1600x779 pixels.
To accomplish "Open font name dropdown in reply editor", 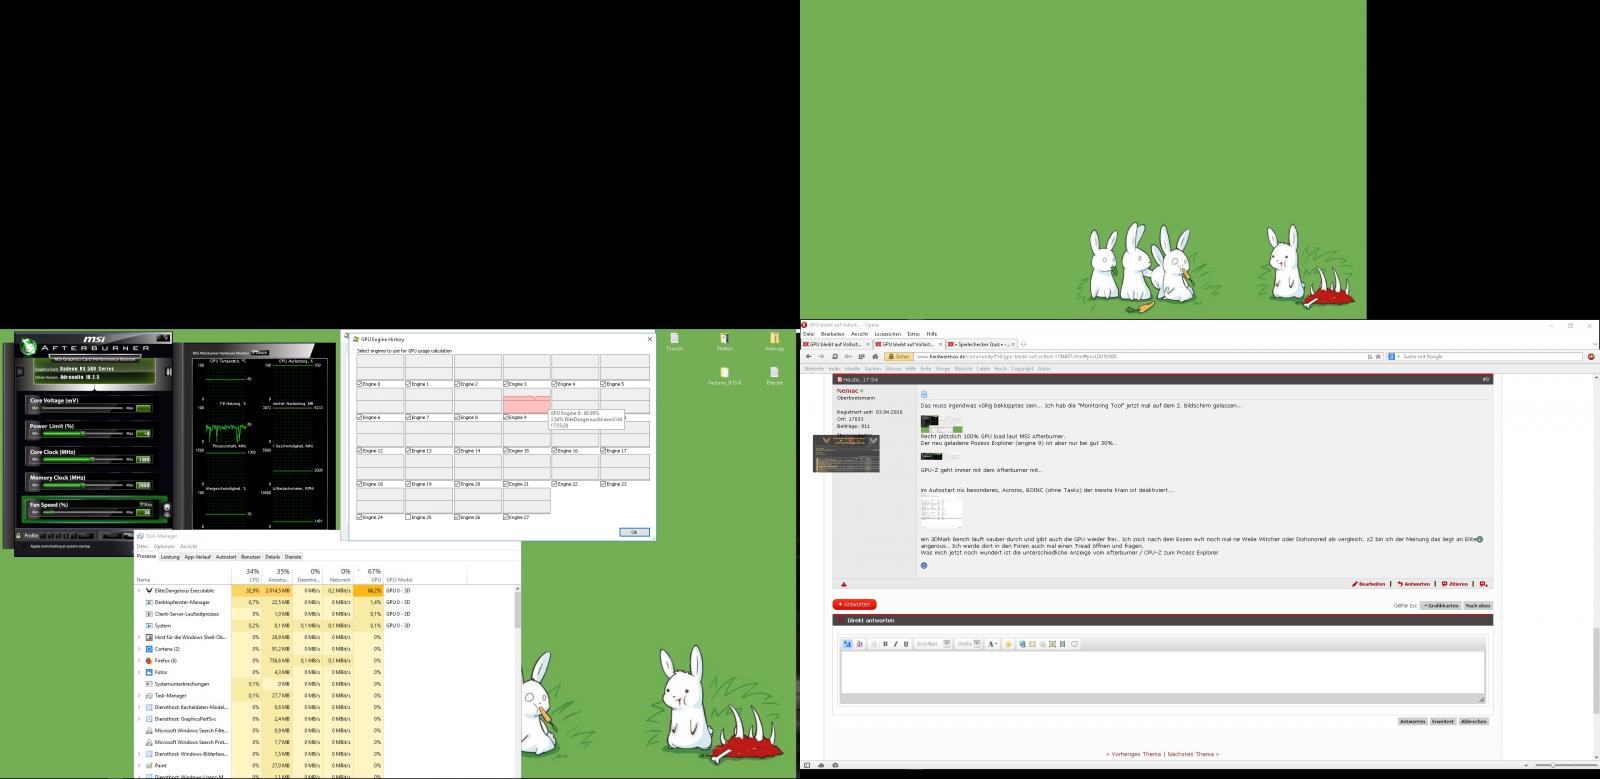I will tap(947, 644).
